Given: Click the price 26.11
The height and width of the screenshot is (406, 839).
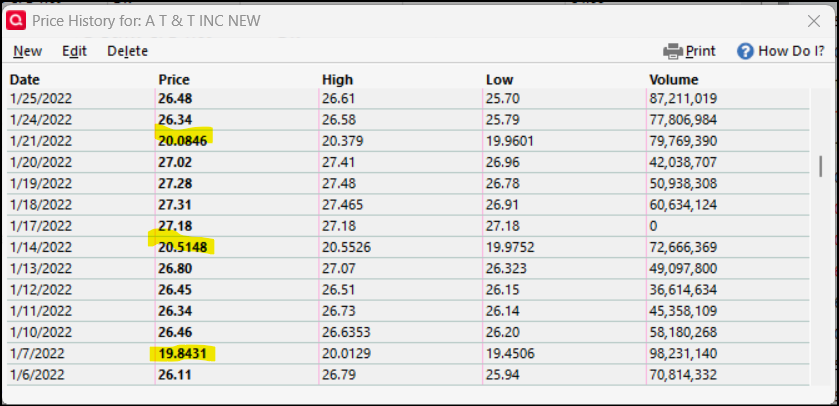Looking at the screenshot, I should (x=175, y=375).
